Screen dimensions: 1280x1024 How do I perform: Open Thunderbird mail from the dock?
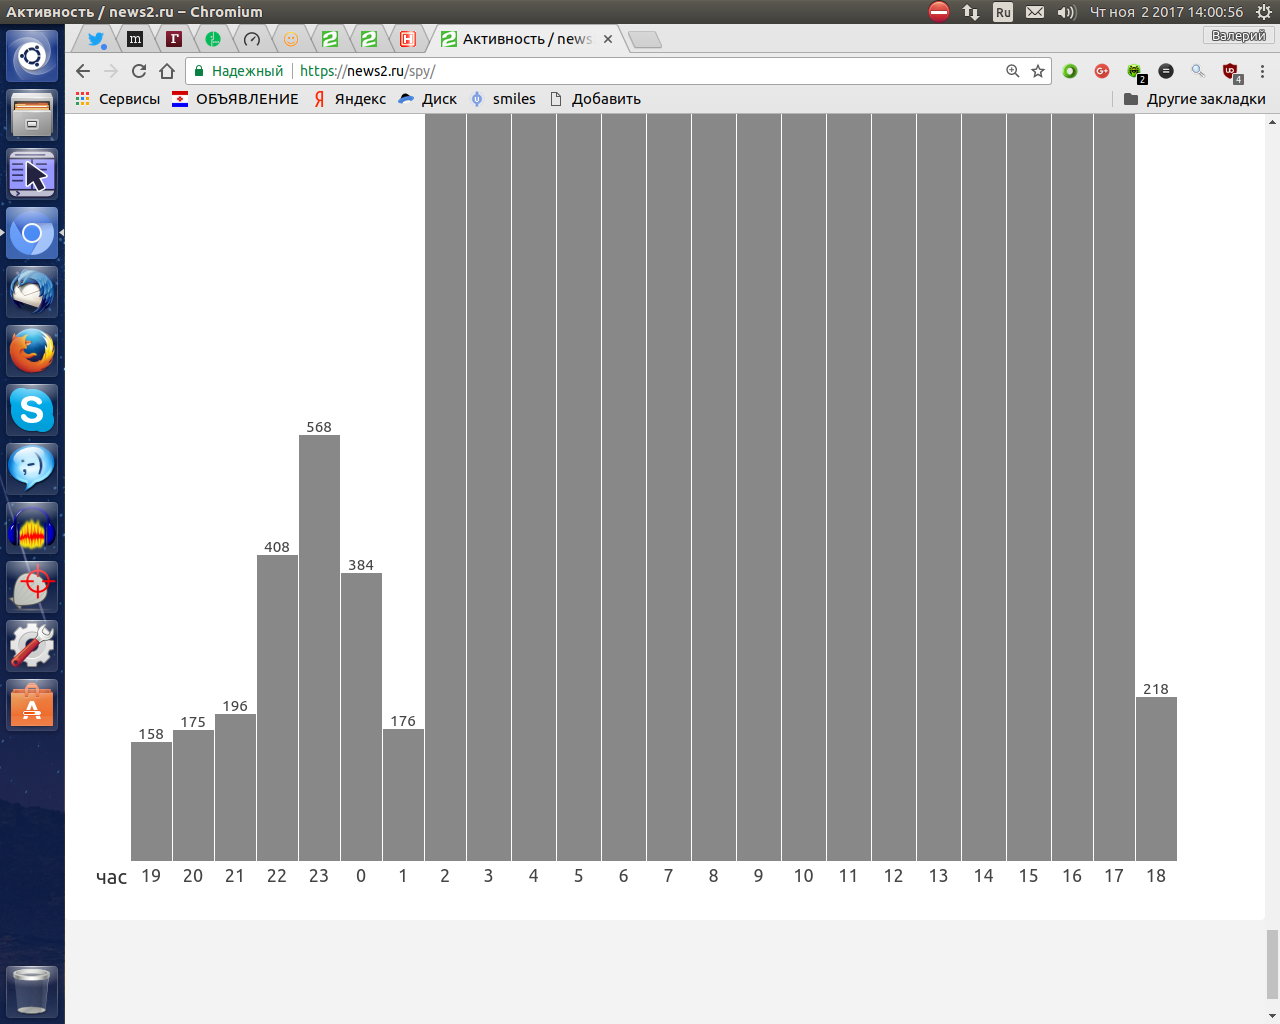pyautogui.click(x=32, y=292)
